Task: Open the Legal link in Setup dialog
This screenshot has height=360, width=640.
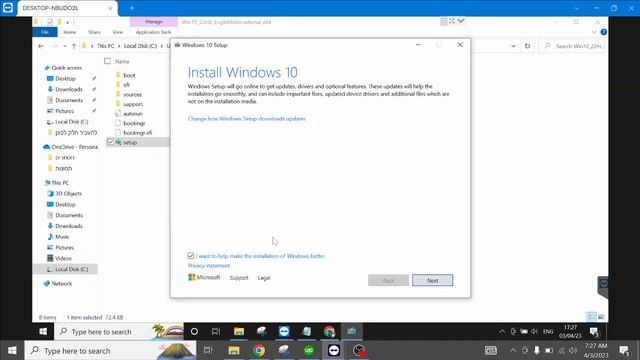Action: click(264, 278)
